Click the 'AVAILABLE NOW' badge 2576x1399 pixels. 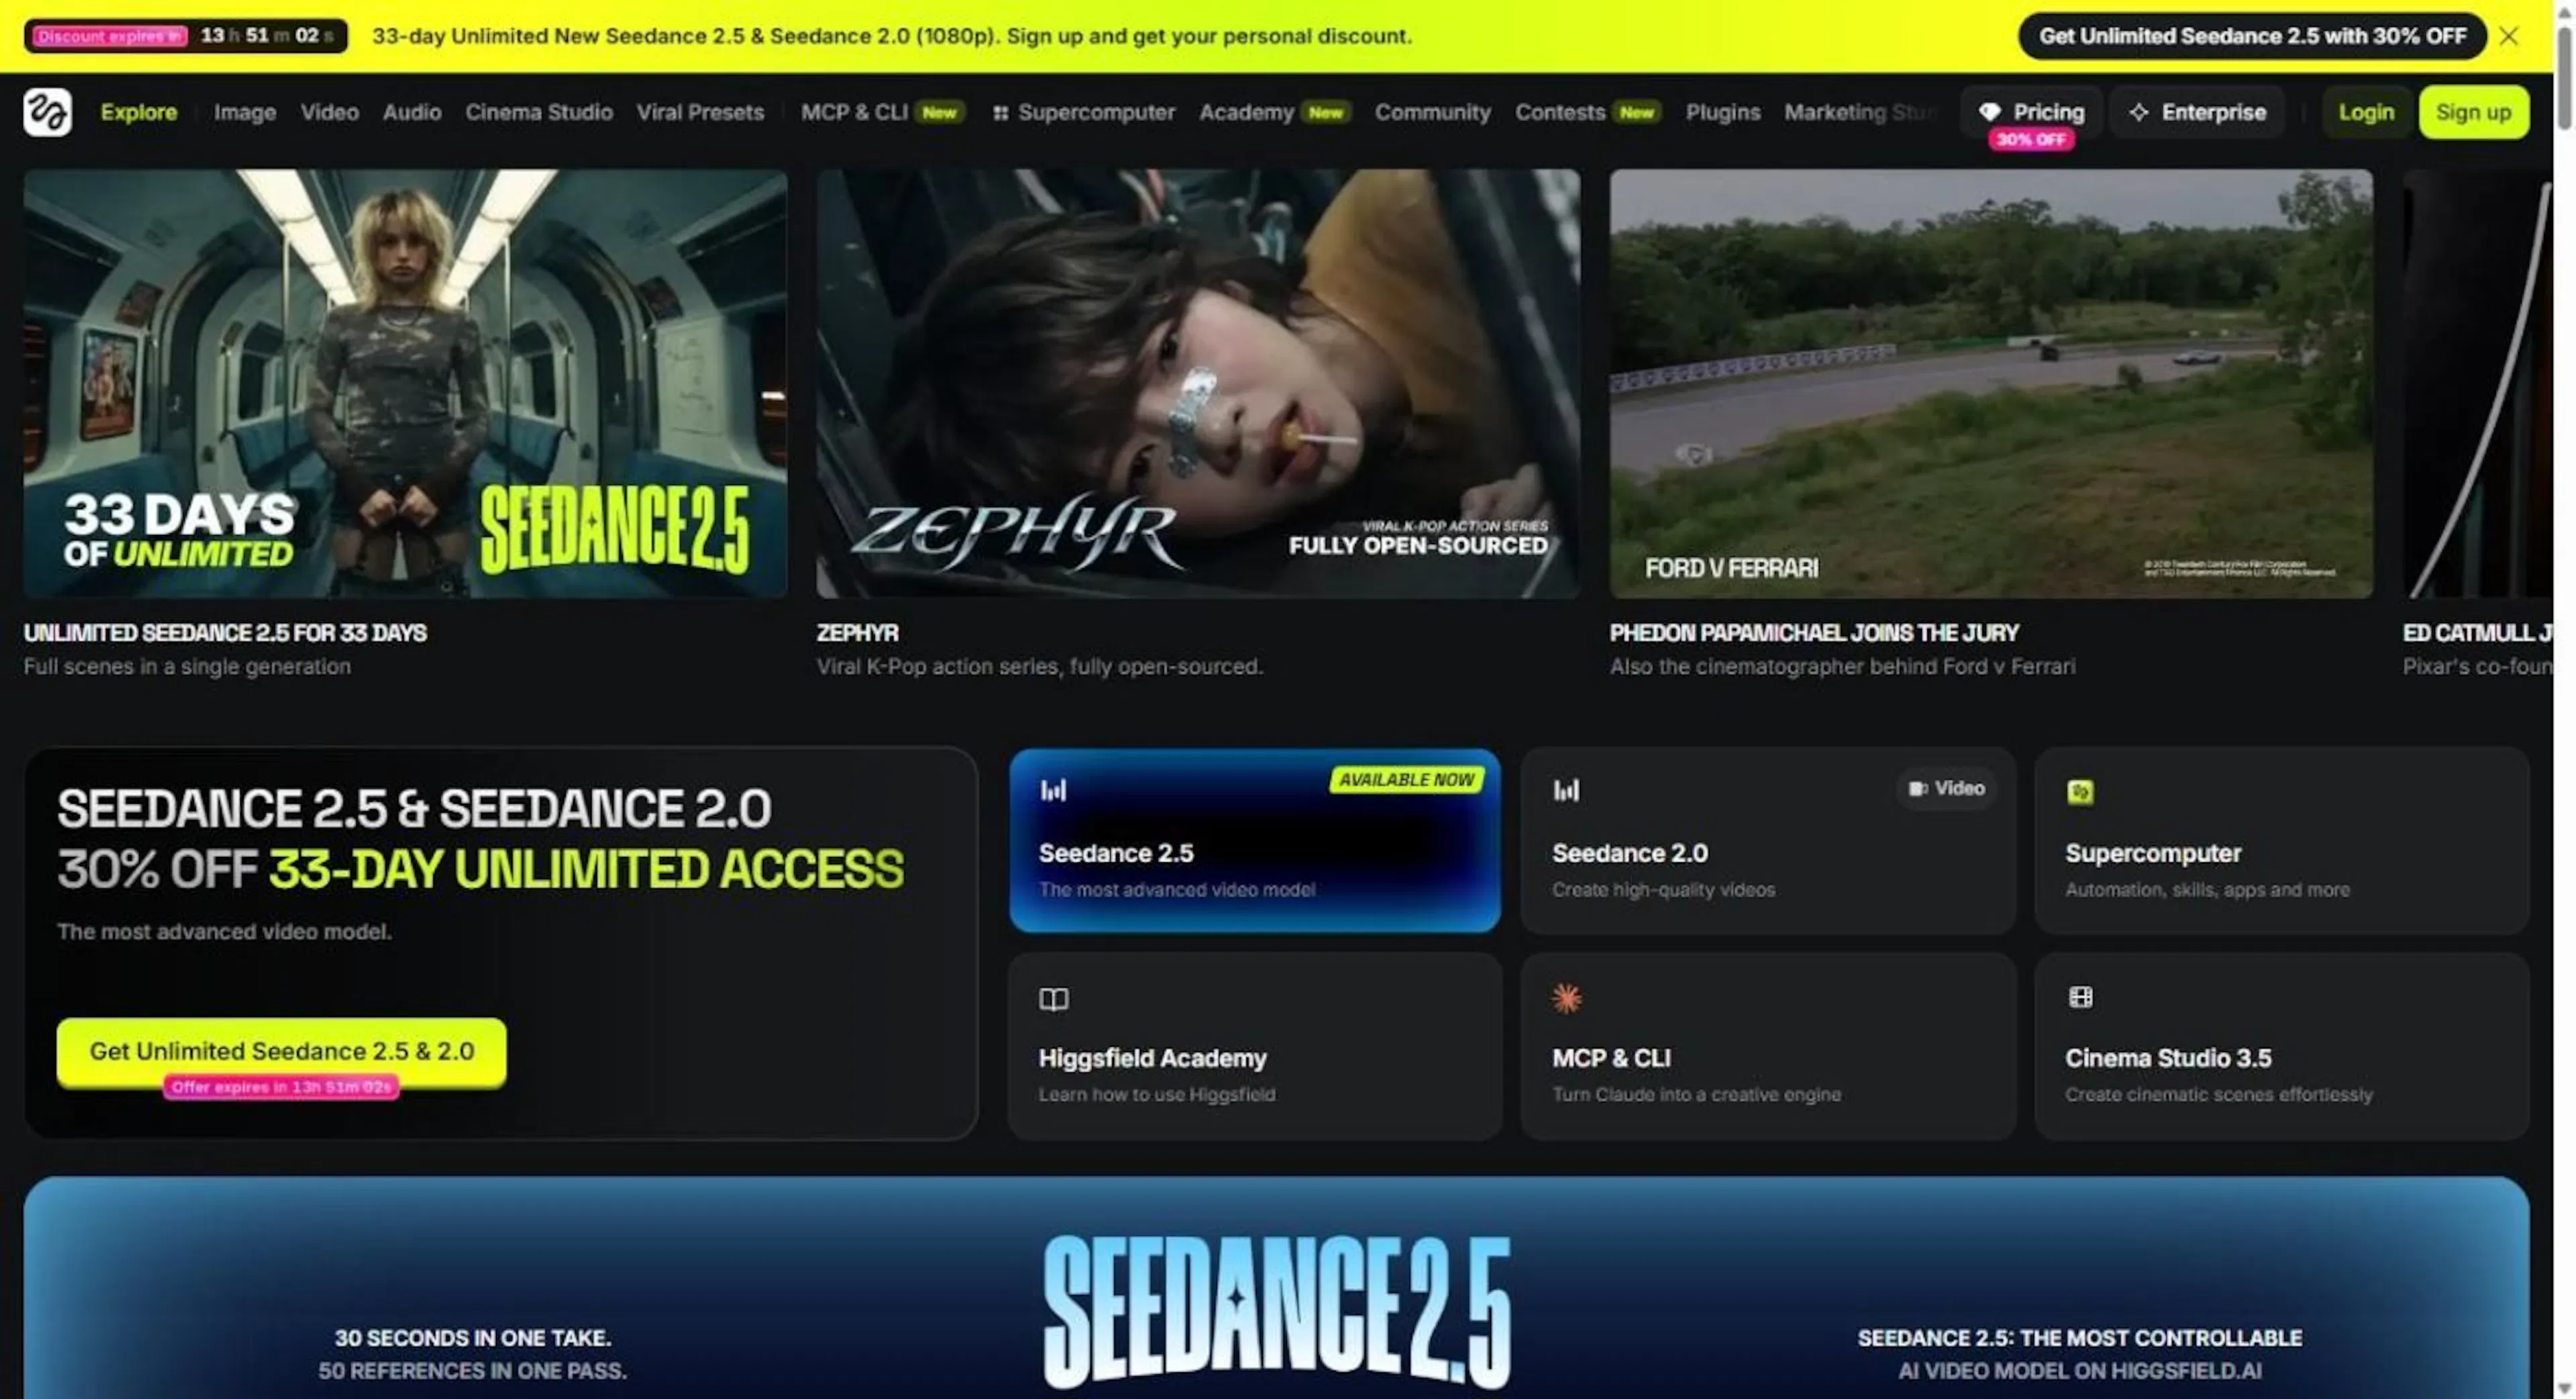point(1406,780)
